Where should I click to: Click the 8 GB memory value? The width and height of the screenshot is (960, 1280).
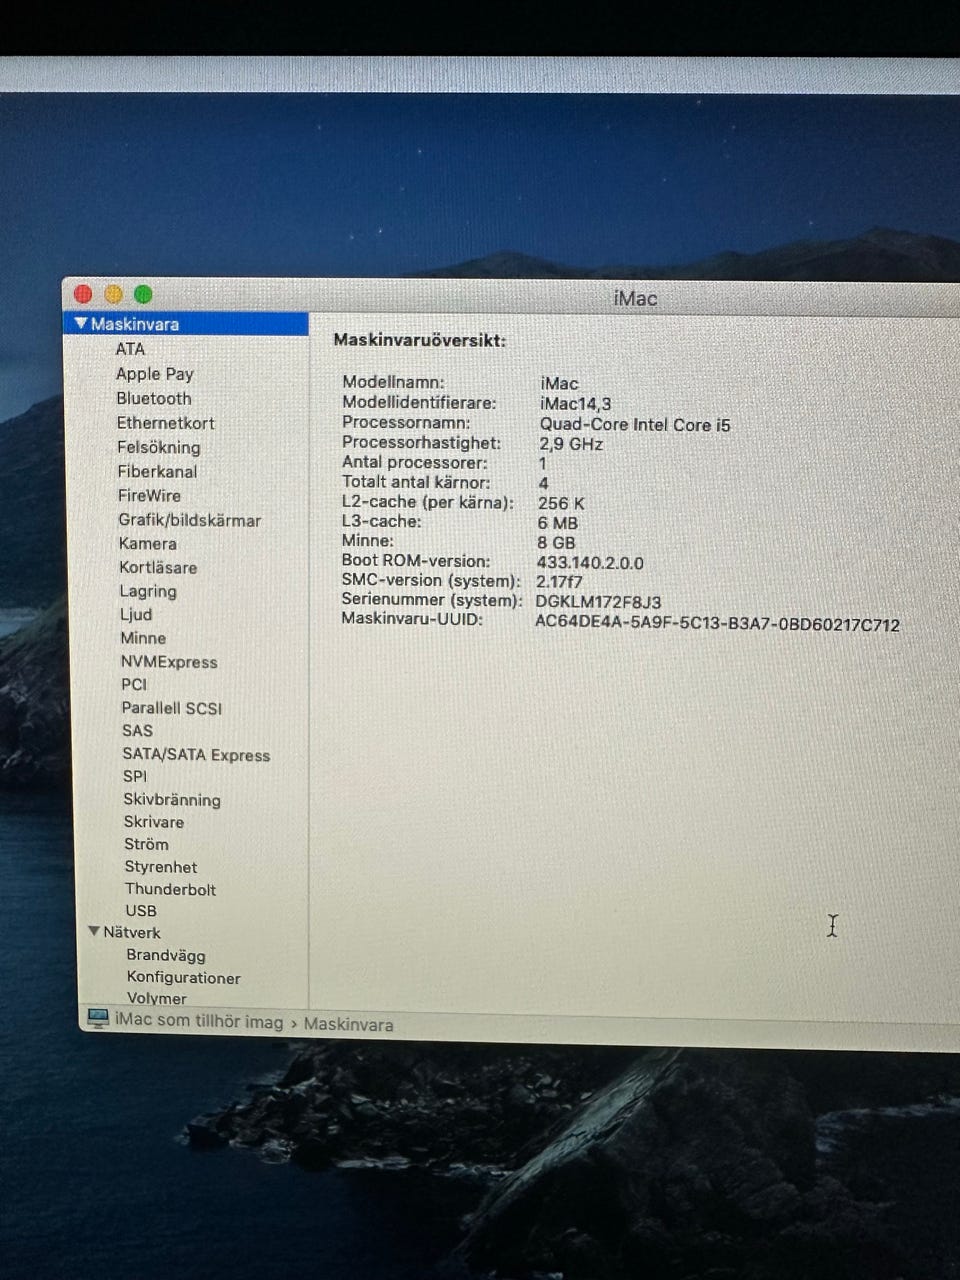[556, 542]
